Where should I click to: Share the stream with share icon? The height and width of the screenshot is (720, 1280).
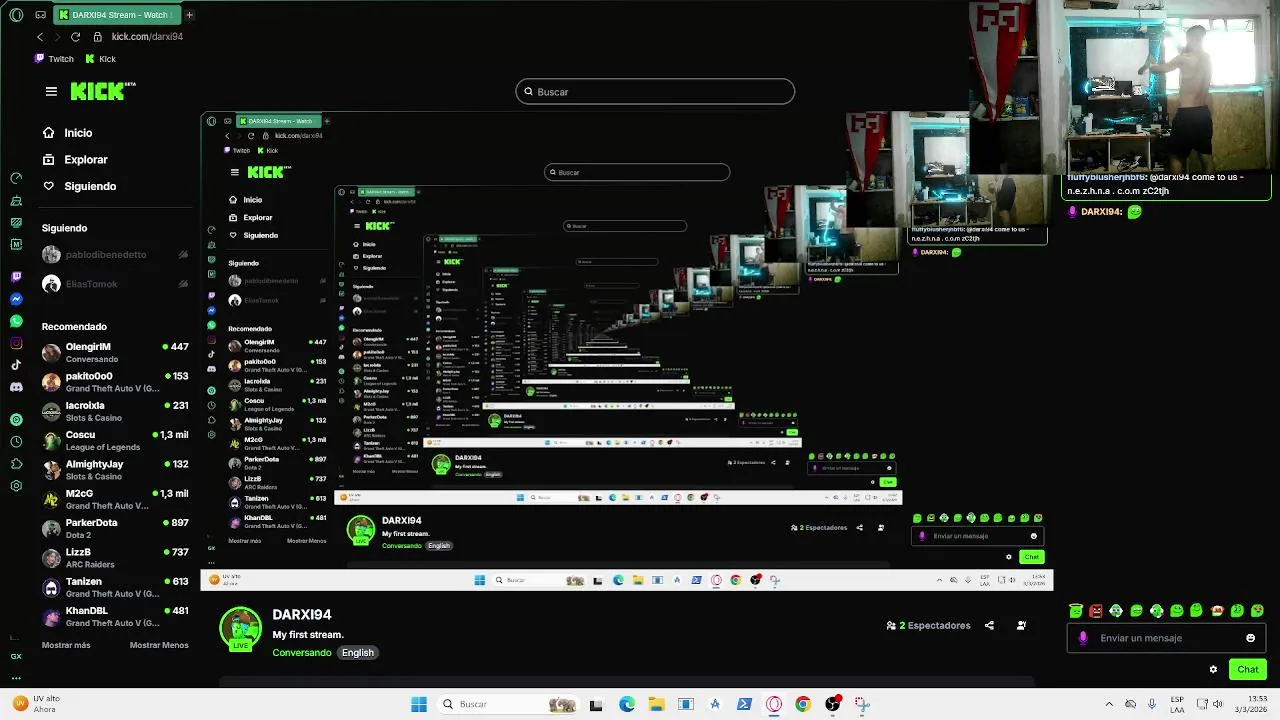pyautogui.click(x=989, y=626)
